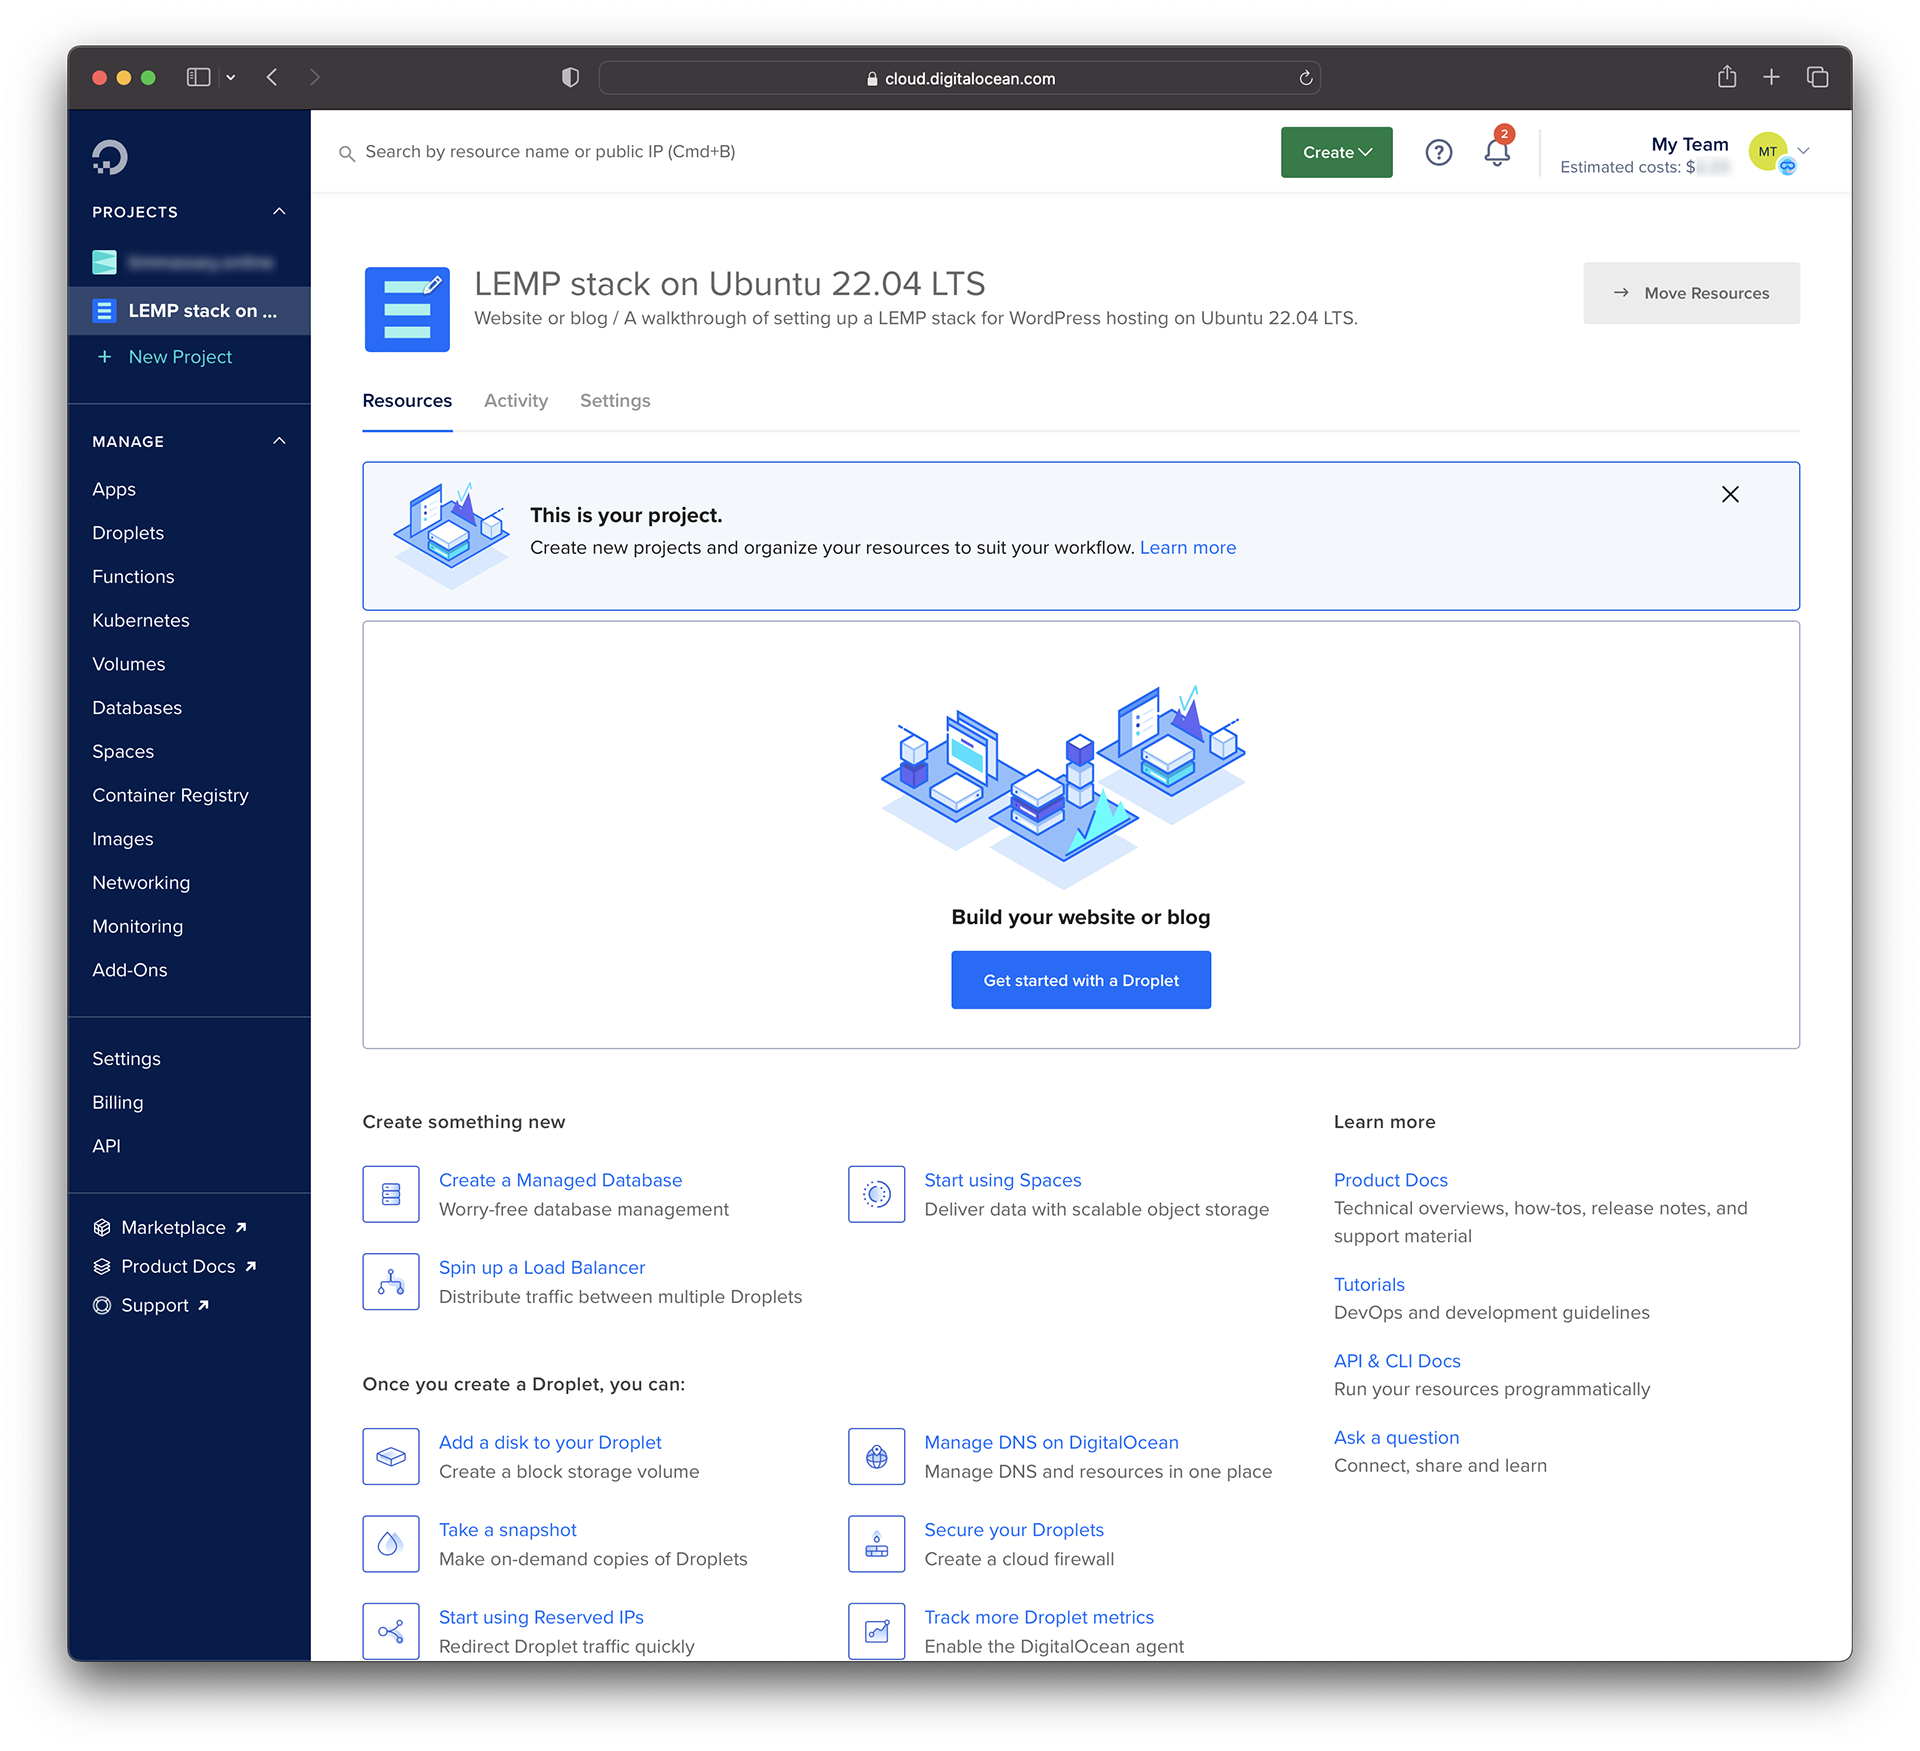1920x1751 pixels.
Task: Click Create a Managed Database link
Action: click(560, 1180)
